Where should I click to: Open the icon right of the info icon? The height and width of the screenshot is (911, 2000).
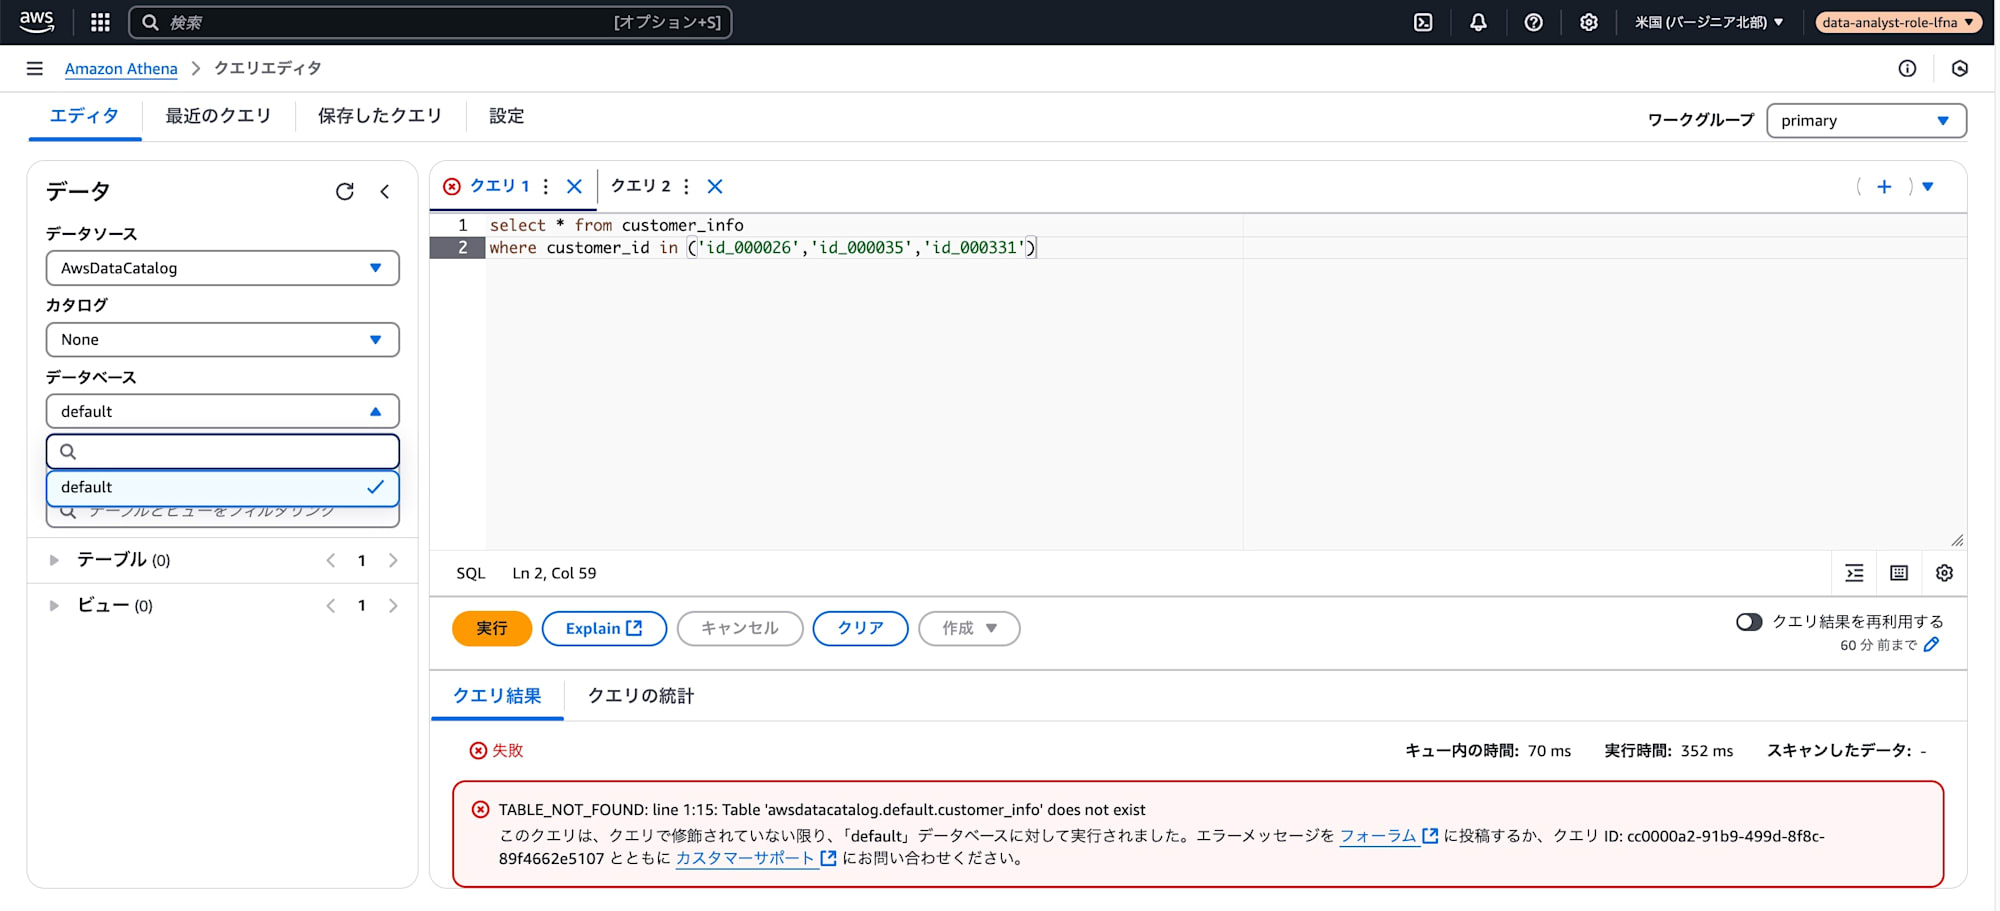tap(1960, 68)
